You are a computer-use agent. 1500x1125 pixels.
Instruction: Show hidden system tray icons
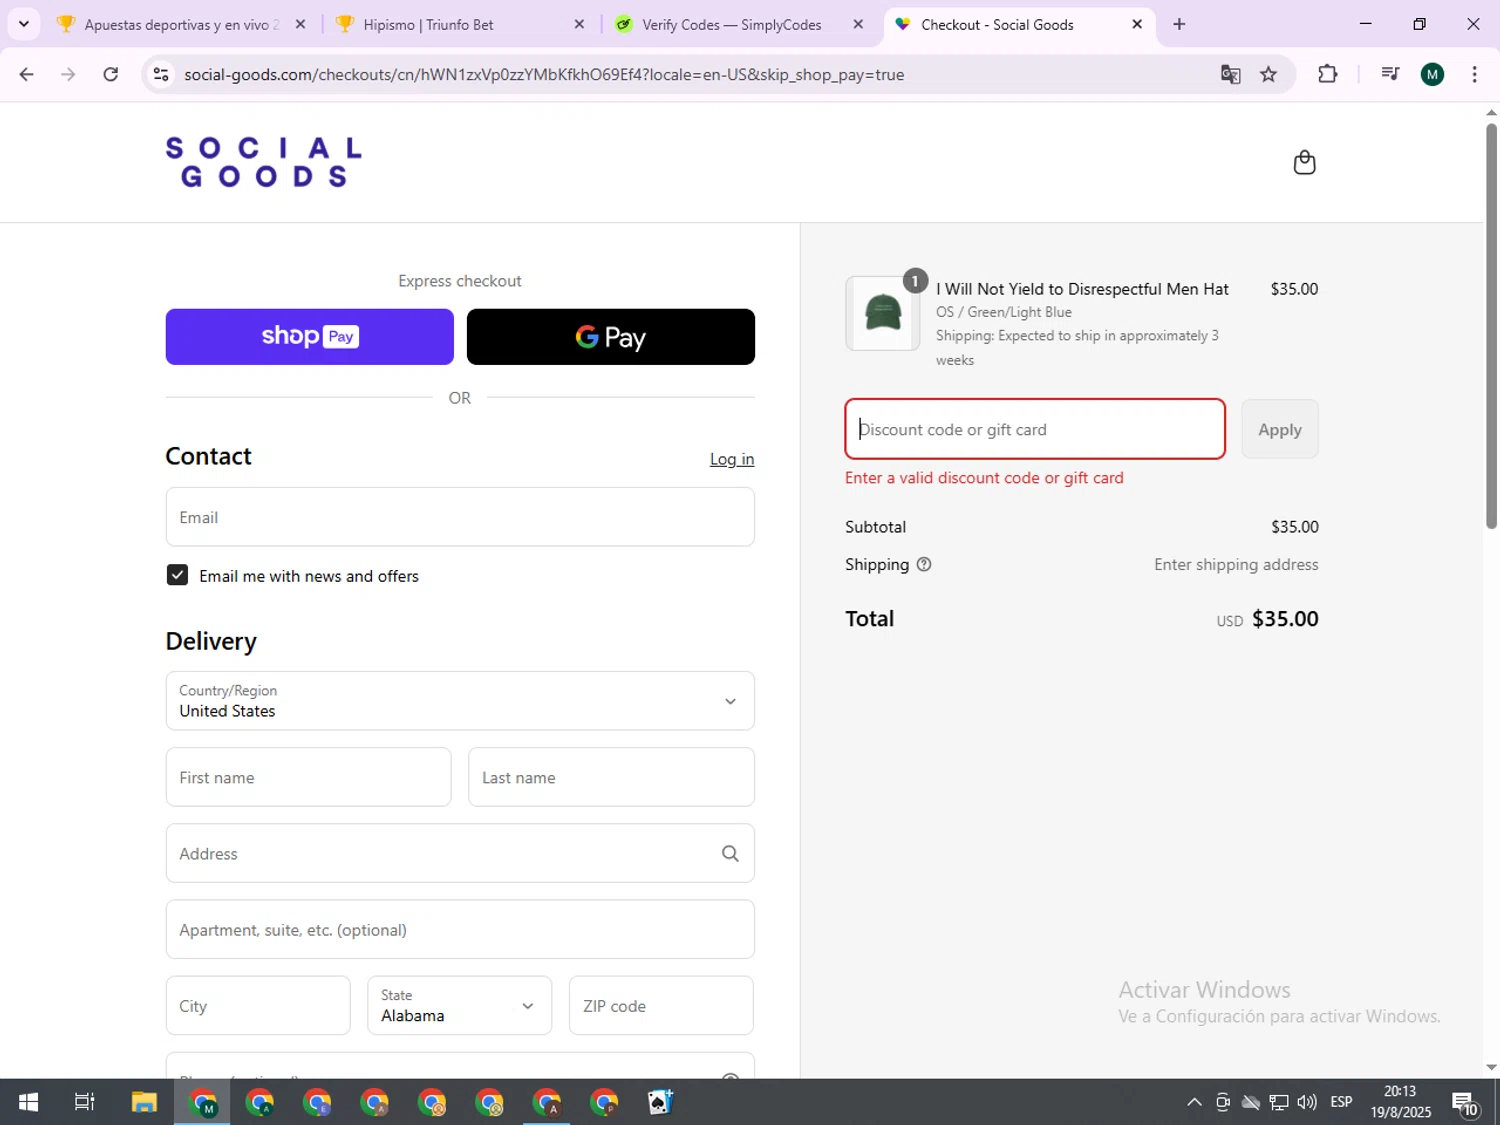coord(1194,1102)
